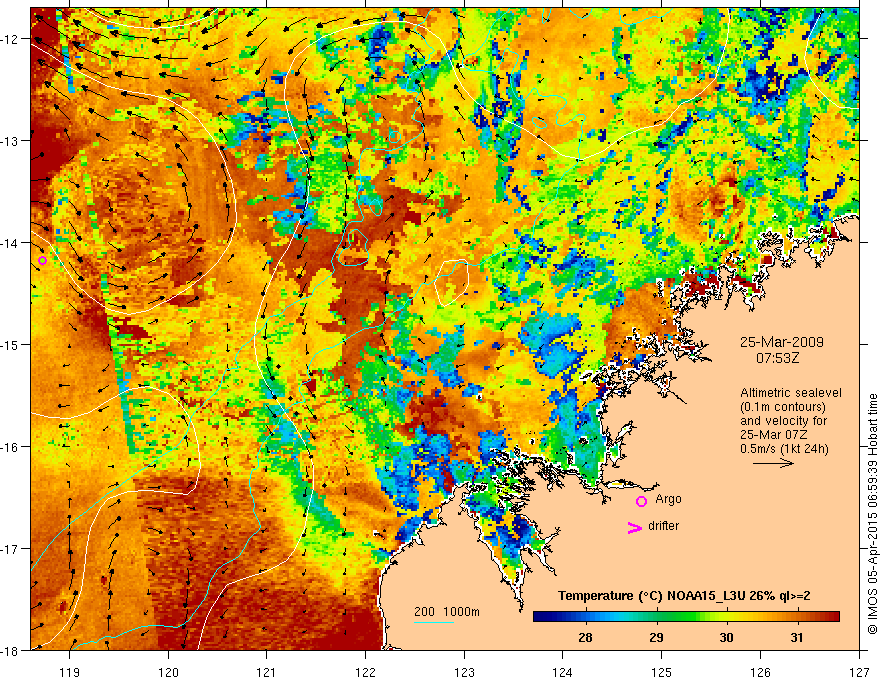Click the cyan 200 1000m isobath legend line
Screen dimensions: 880x680
pos(434,622)
